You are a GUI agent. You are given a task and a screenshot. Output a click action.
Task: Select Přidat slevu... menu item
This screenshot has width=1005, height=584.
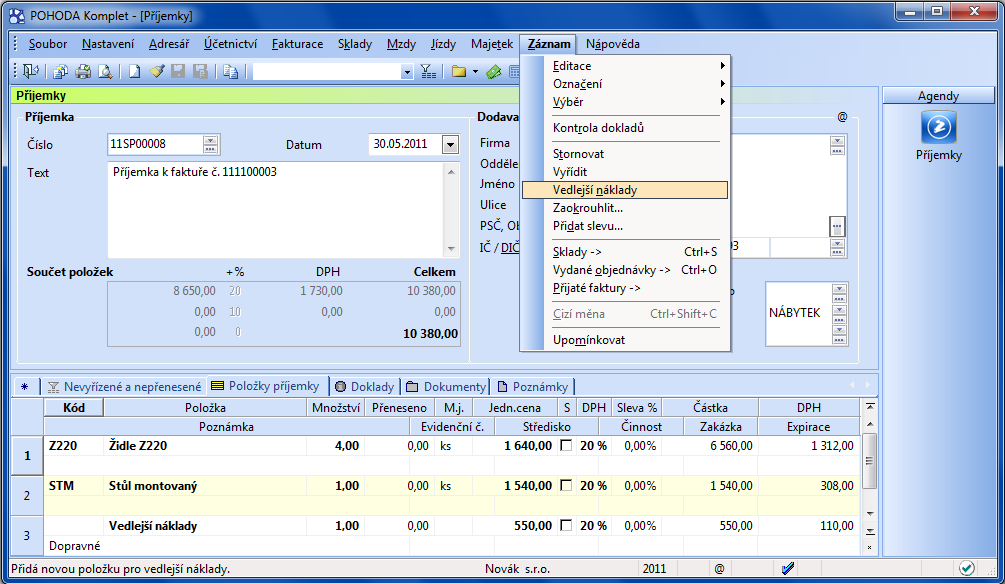click(625, 226)
